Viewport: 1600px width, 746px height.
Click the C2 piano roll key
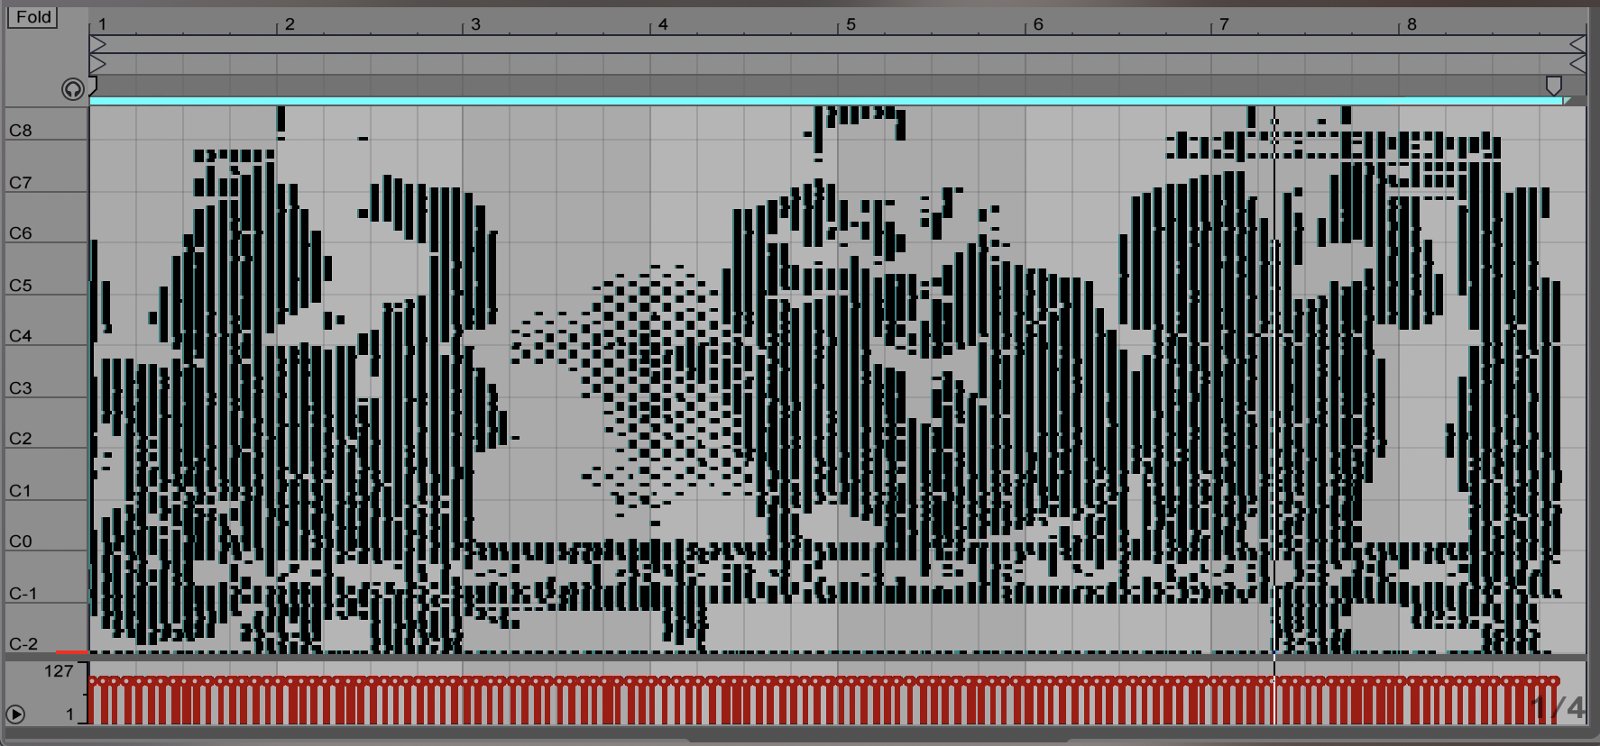[20, 438]
